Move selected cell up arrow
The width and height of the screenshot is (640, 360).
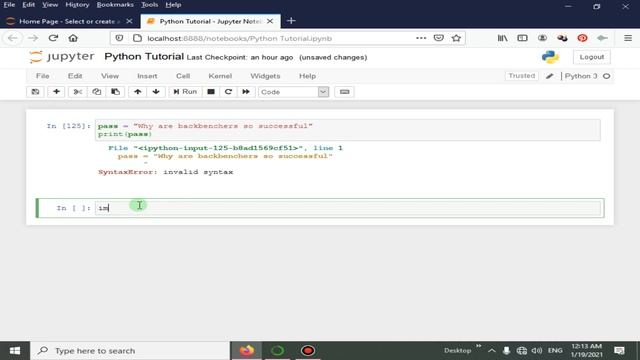coord(138,92)
